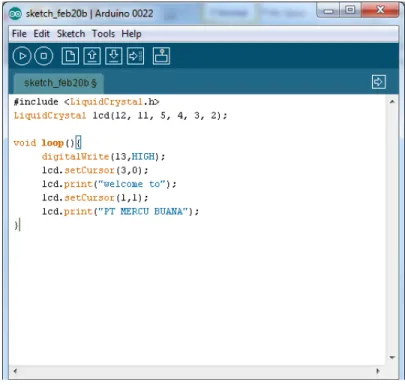The width and height of the screenshot is (405, 385).
Task: Click the Stop button in toolbar
Action: coord(44,56)
